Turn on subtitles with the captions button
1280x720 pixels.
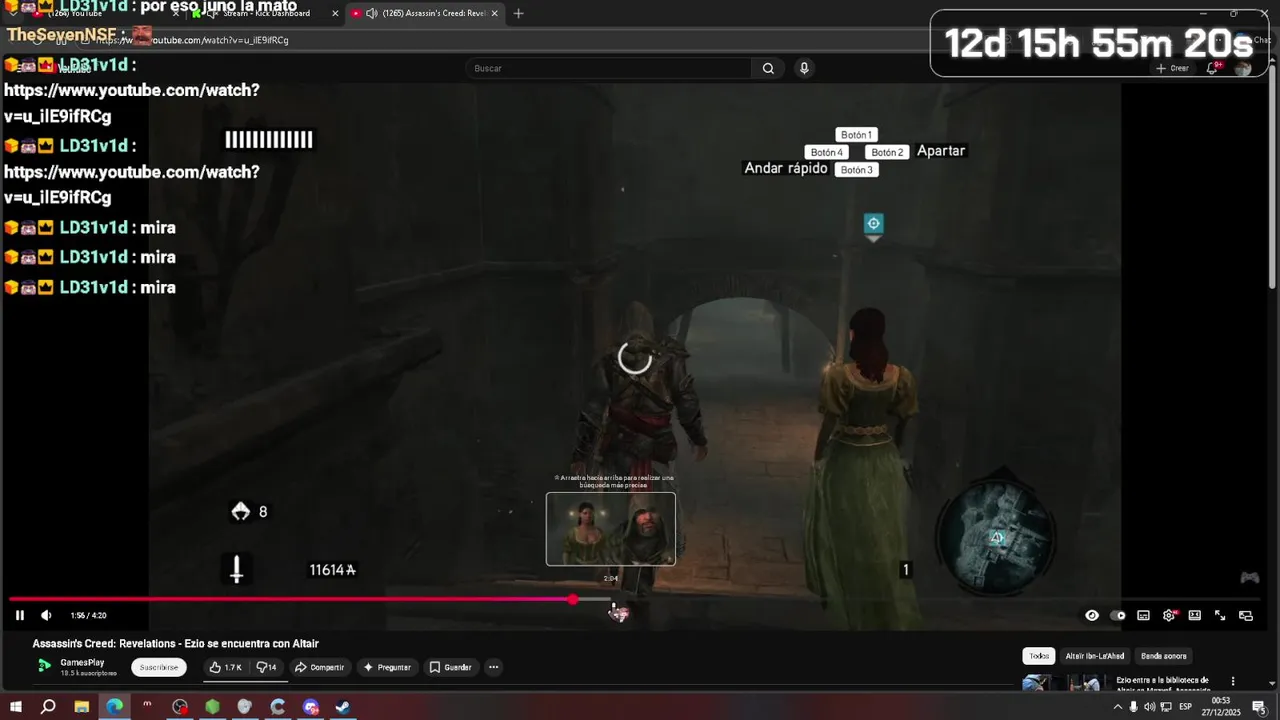(x=1143, y=615)
